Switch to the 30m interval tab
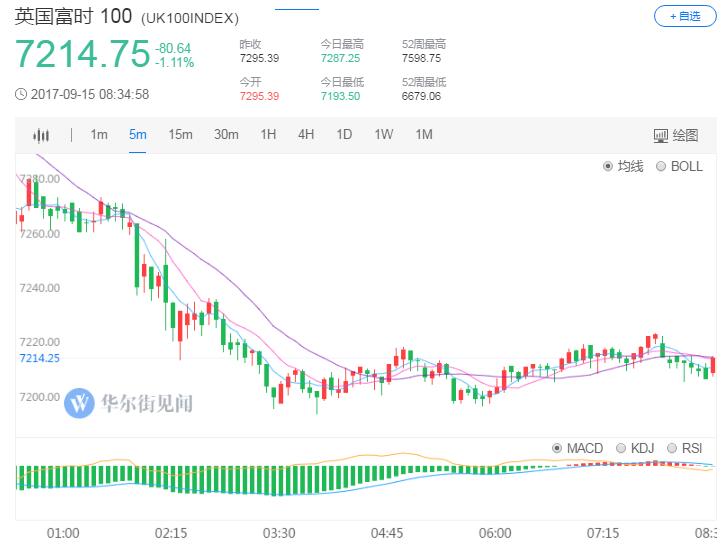724x547 pixels. click(x=226, y=134)
